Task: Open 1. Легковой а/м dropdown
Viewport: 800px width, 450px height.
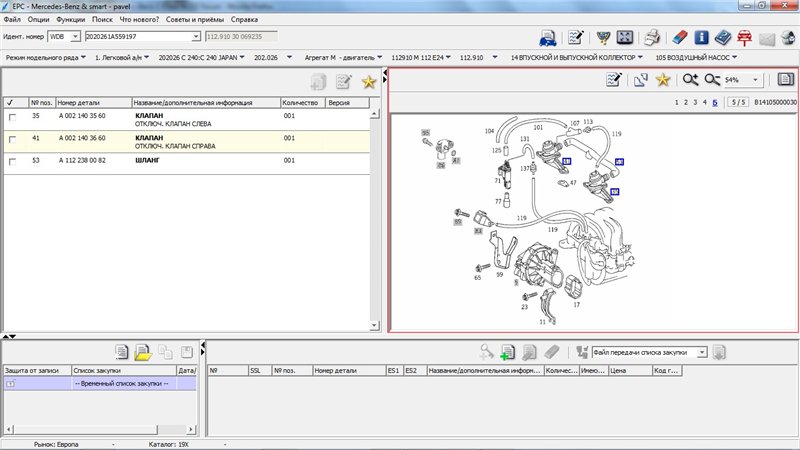Action: click(x=122, y=58)
